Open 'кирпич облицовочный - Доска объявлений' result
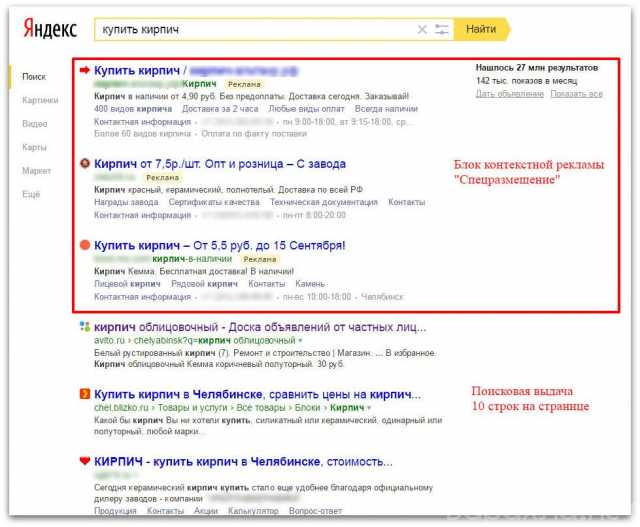Screen dimensions: 640x527 pos(260,327)
